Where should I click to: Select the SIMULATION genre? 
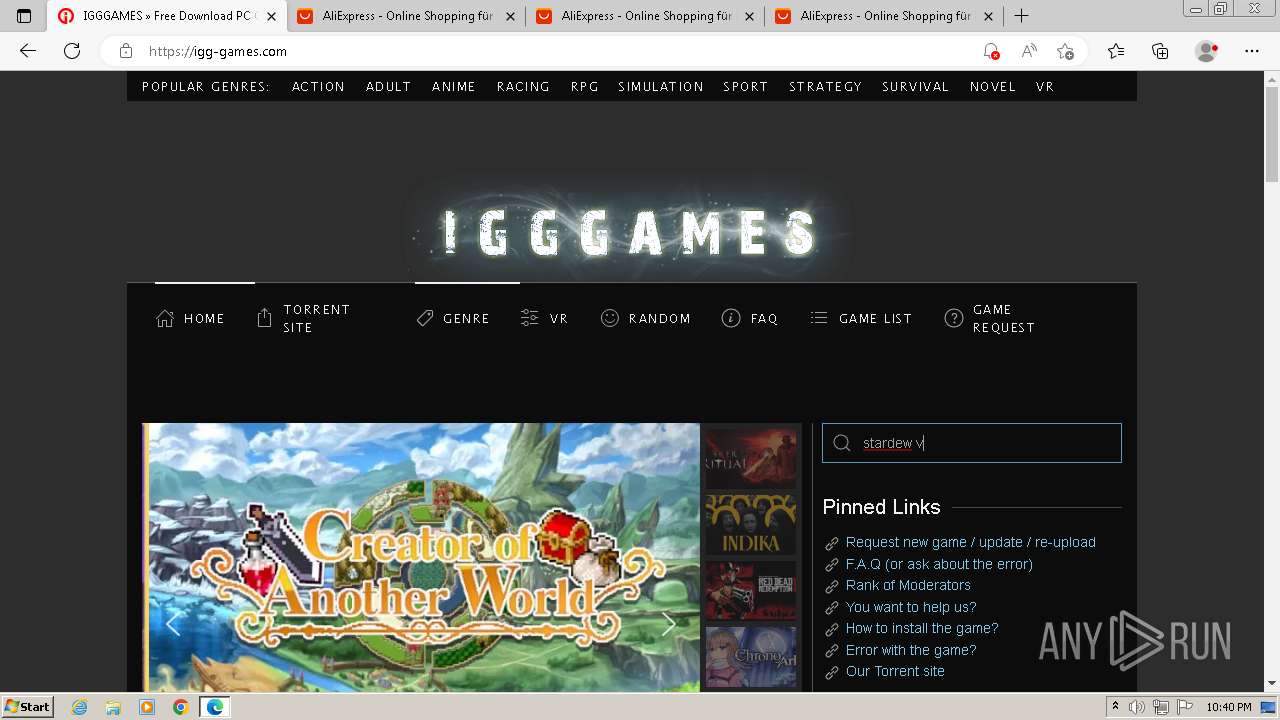[x=661, y=87]
